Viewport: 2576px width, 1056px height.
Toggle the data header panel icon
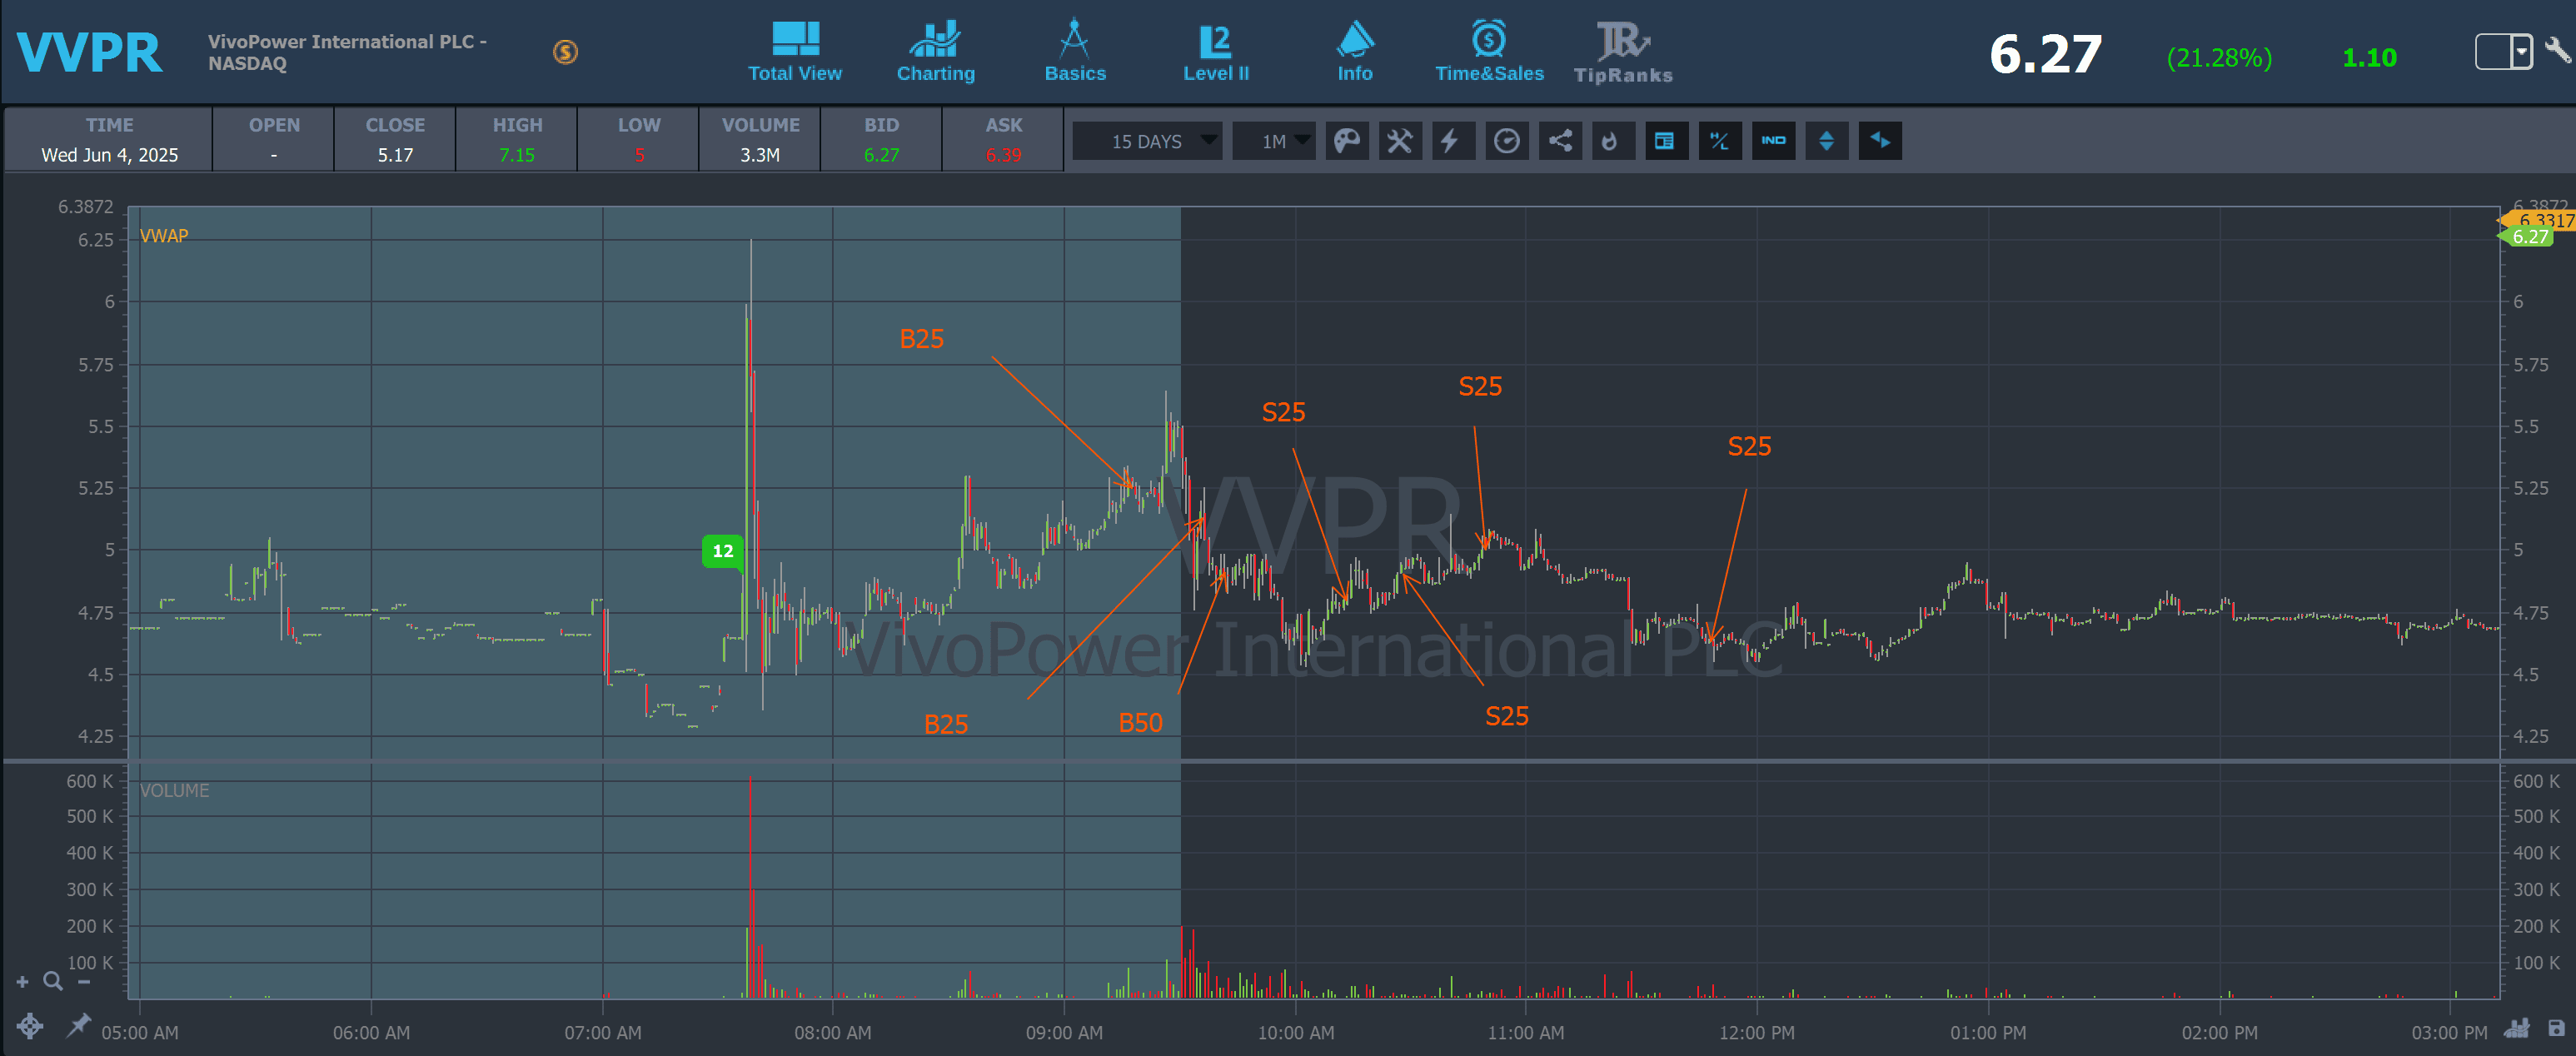1666,141
